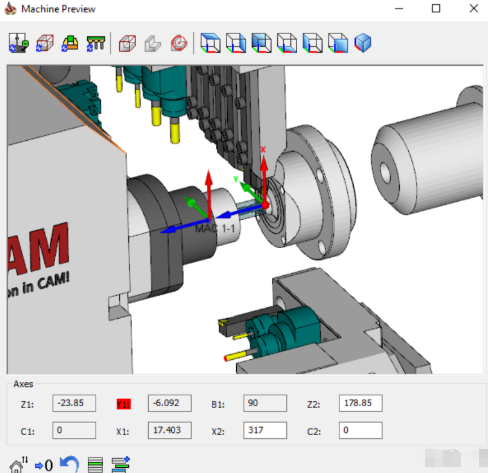Switch to the left-face view cube
Viewport: 488px width, 473px height.
313,43
